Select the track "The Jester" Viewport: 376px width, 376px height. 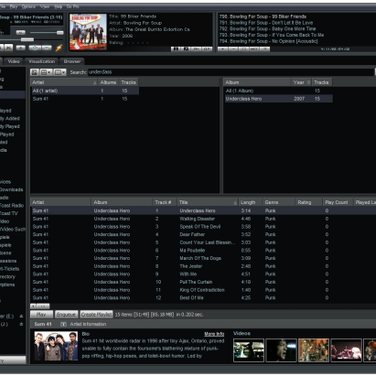point(203,266)
